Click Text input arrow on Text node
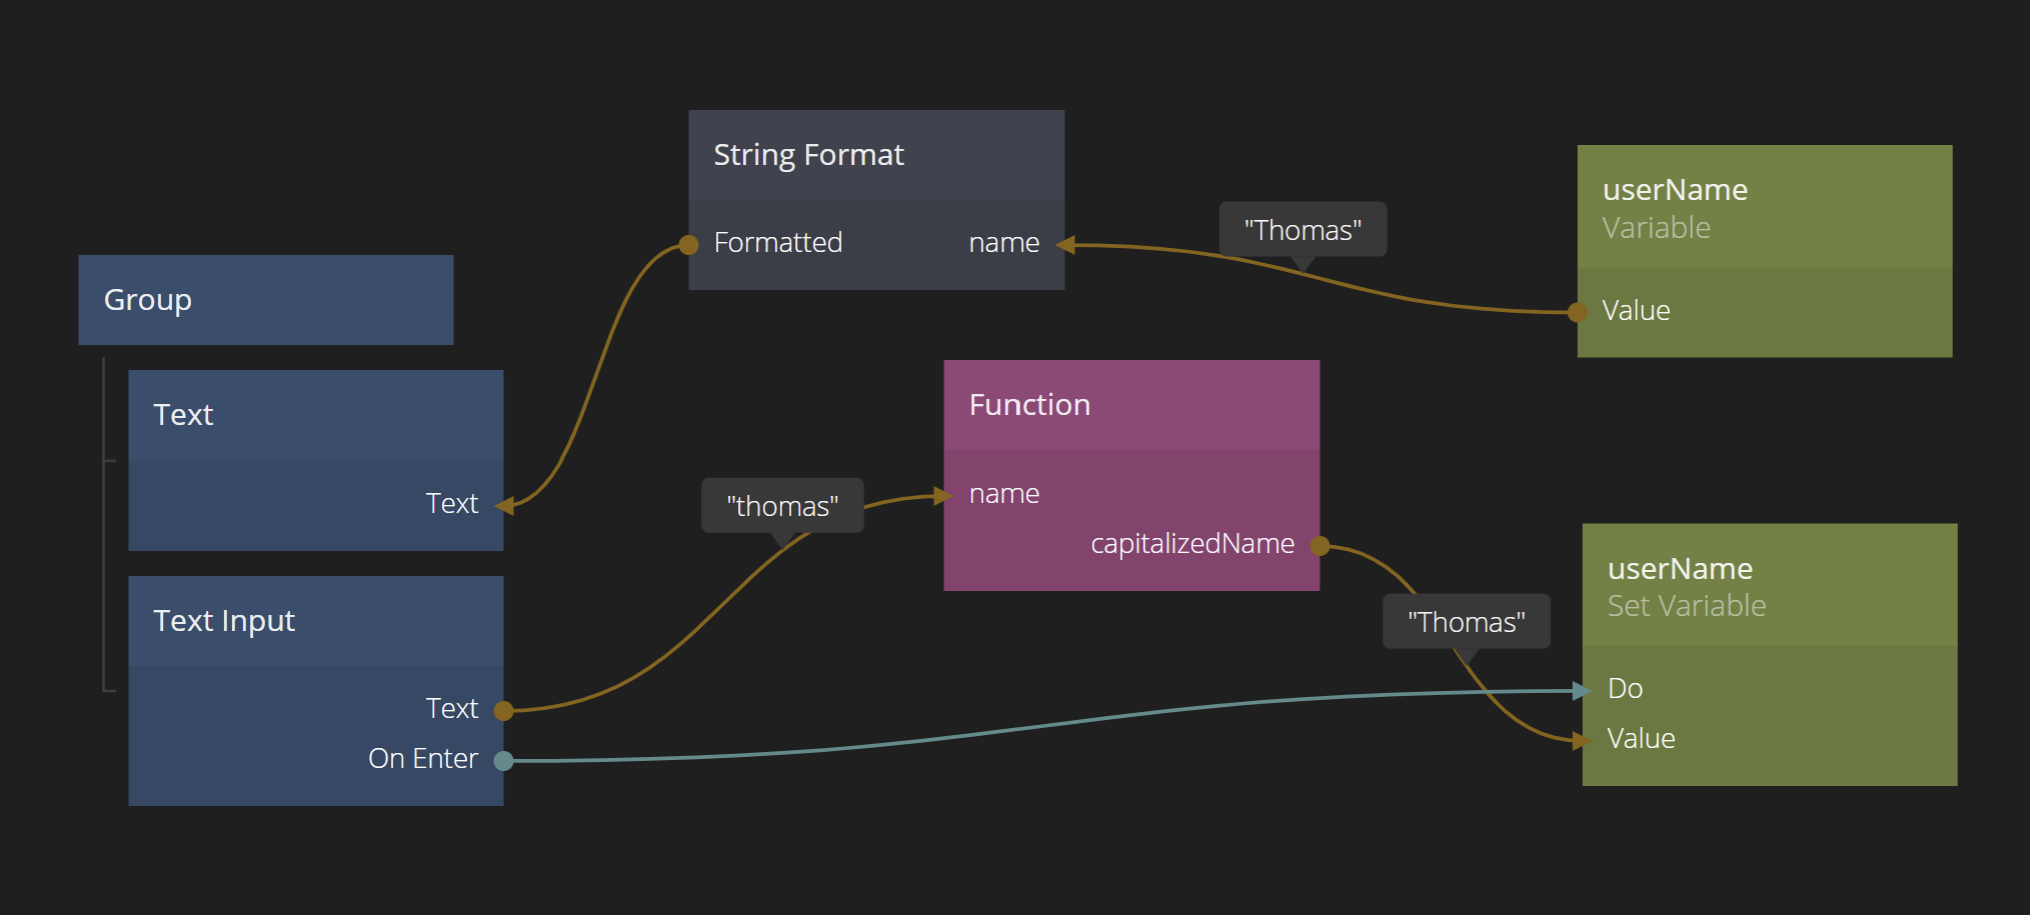The height and width of the screenshot is (915, 2030). tap(505, 506)
